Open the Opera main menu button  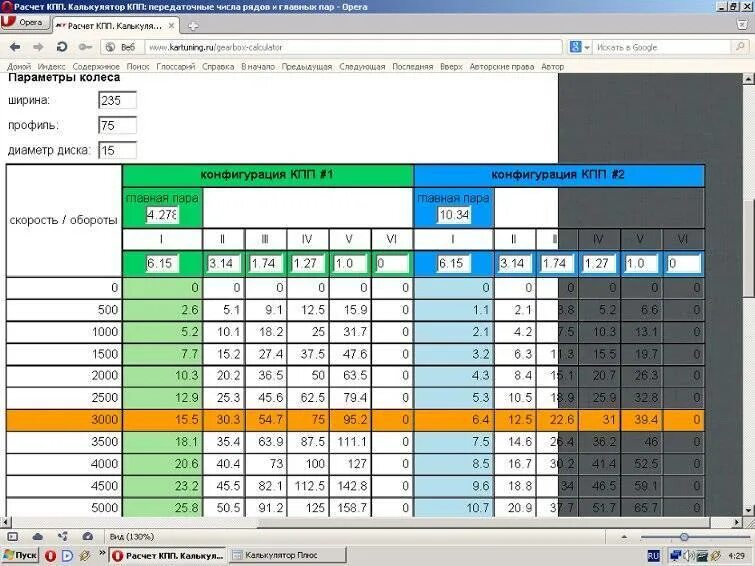25,23
